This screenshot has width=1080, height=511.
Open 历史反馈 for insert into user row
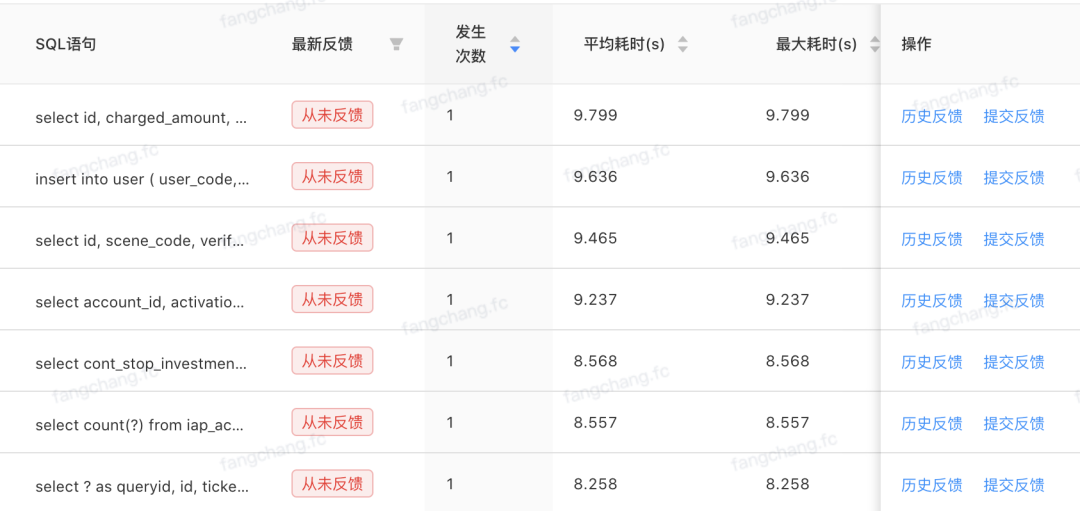click(931, 178)
